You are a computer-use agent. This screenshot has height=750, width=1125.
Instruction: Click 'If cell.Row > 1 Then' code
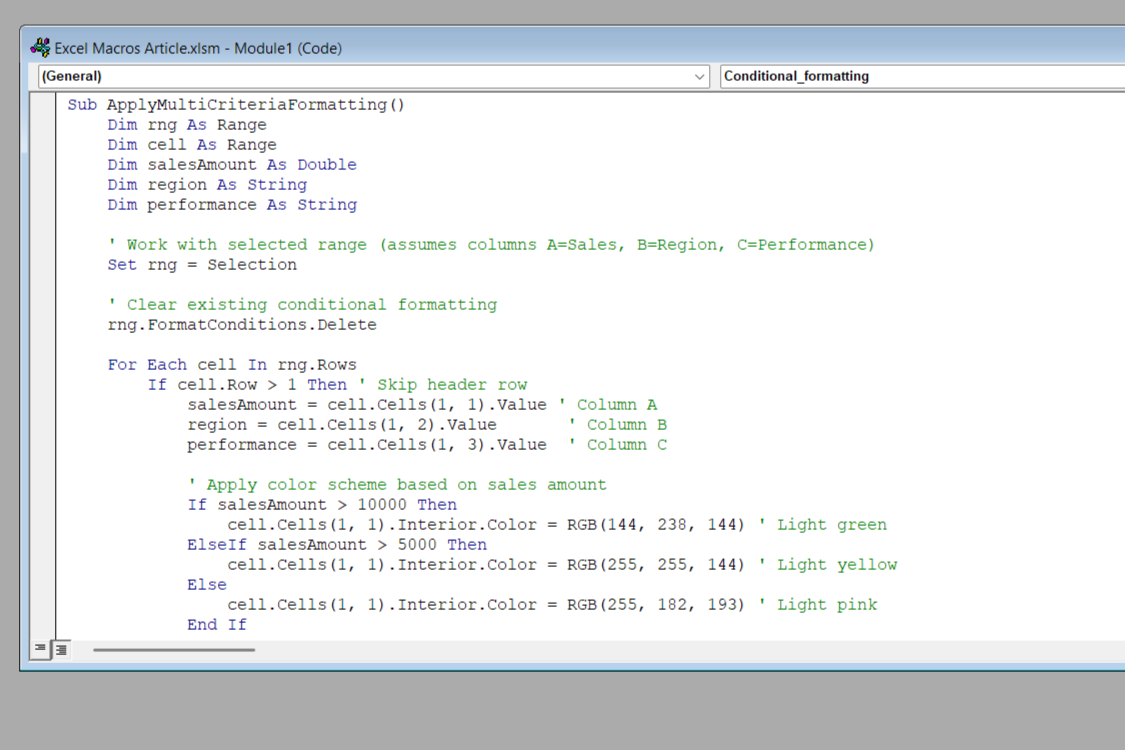click(247, 385)
